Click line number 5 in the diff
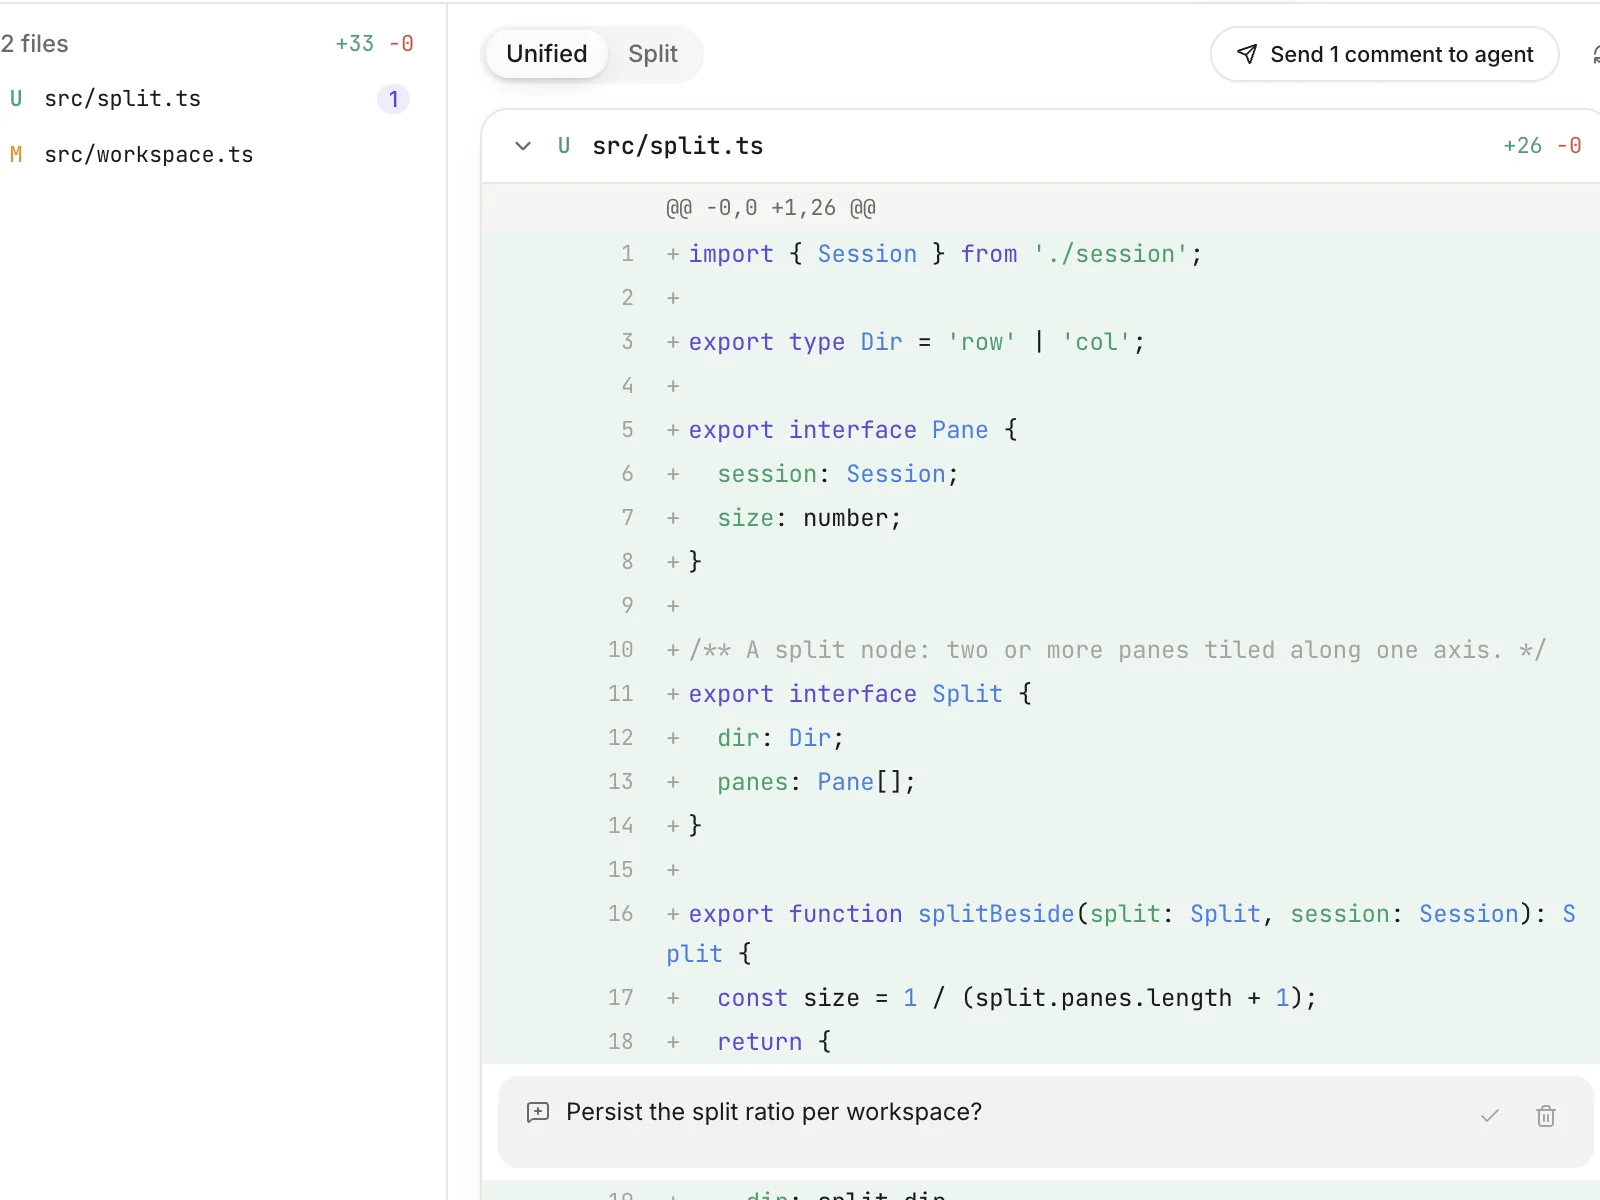1600x1200 pixels. (627, 430)
